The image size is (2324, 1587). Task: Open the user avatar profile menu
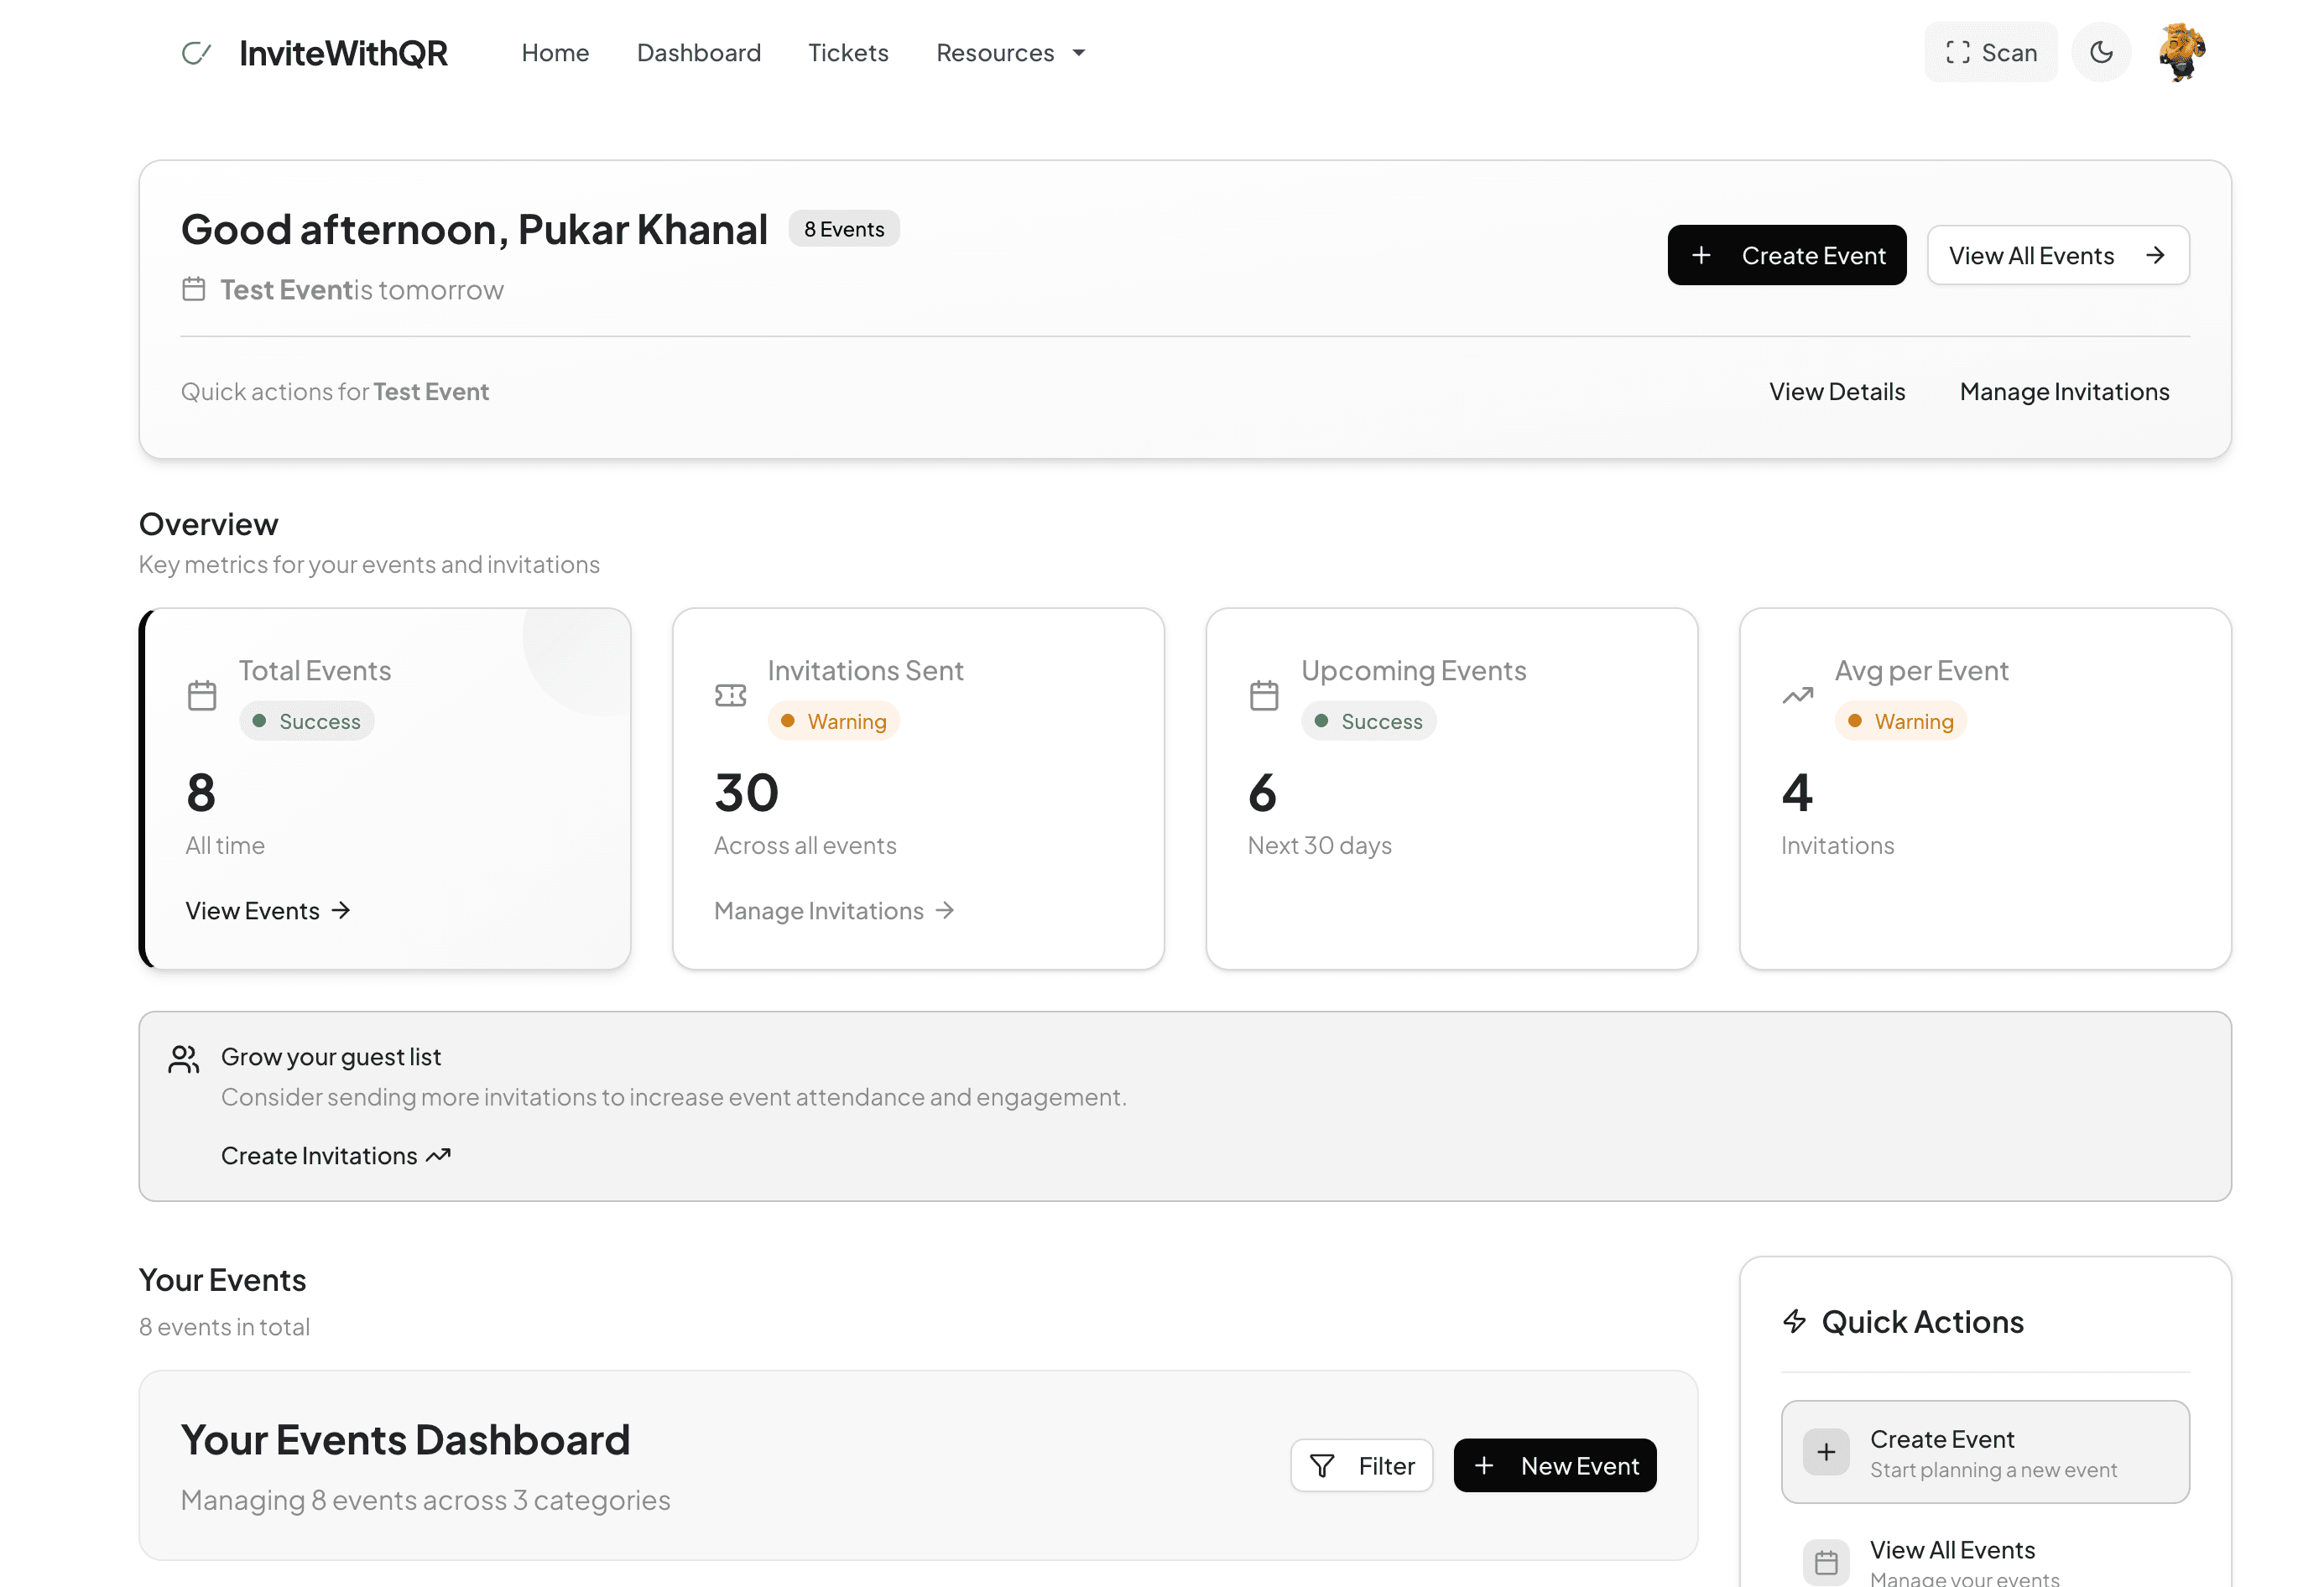tap(2182, 52)
